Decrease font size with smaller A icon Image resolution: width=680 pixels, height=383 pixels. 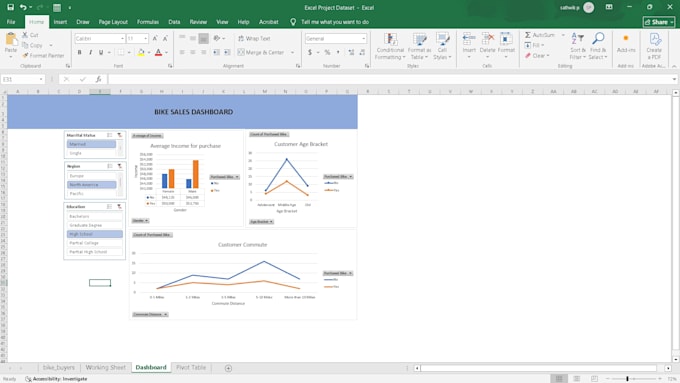(x=165, y=39)
